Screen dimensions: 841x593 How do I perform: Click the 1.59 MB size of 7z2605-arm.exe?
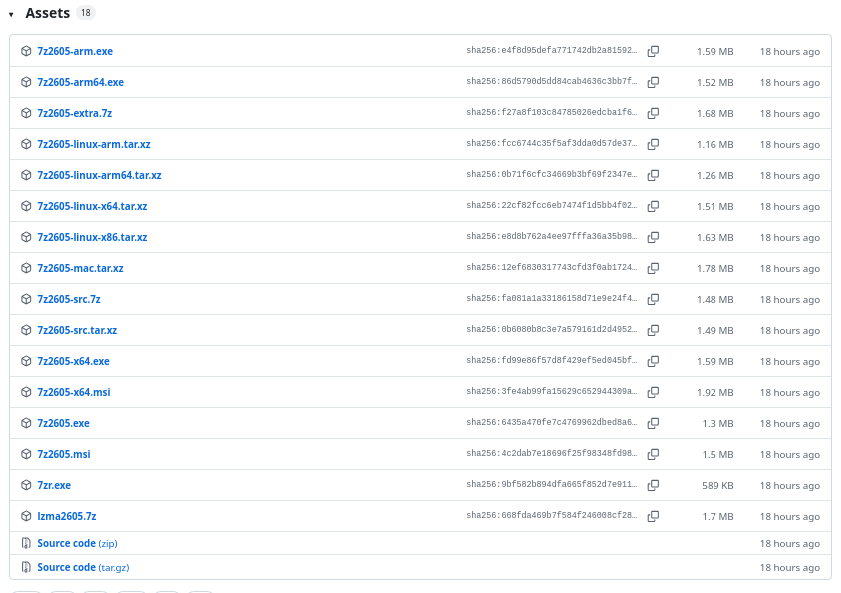[x=715, y=52]
